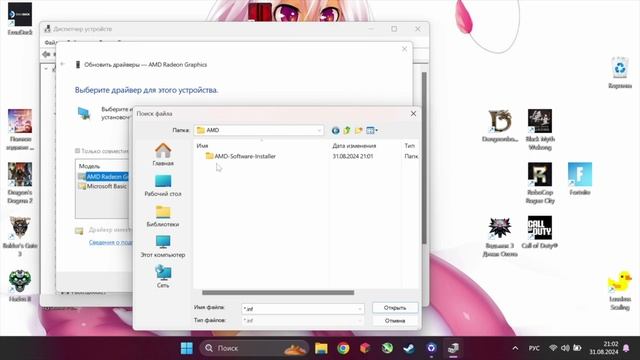Show hidden tray icons chevron
The image size is (640, 360).
(x=515, y=348)
